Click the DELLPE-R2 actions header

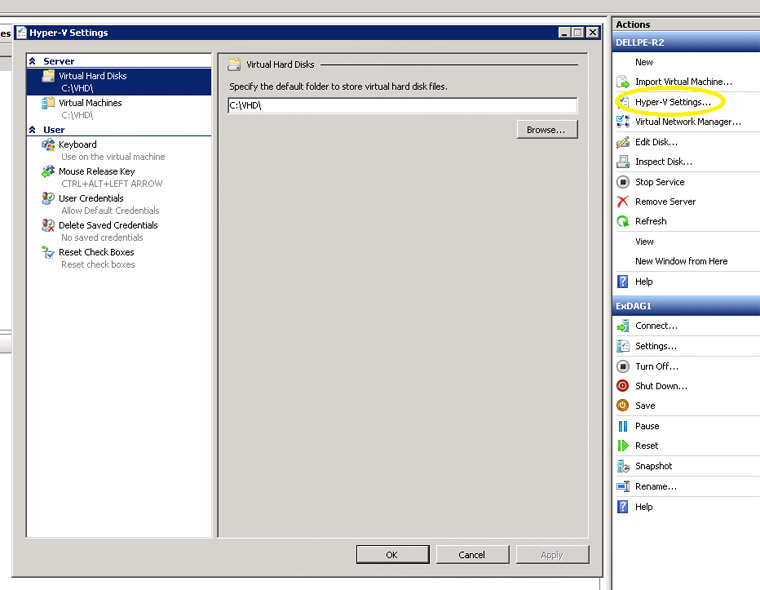pos(686,43)
